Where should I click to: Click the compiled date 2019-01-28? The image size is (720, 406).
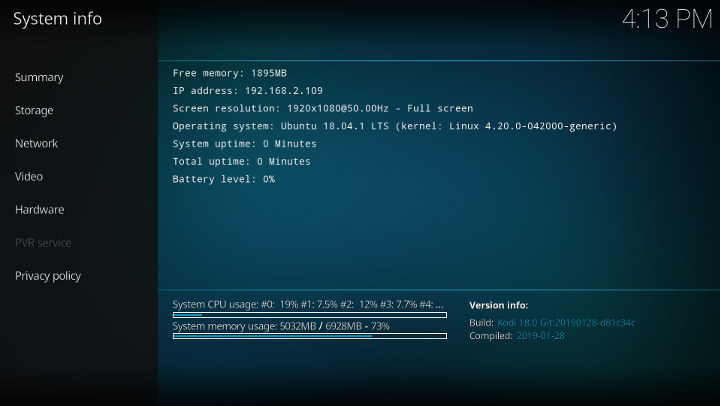540,336
